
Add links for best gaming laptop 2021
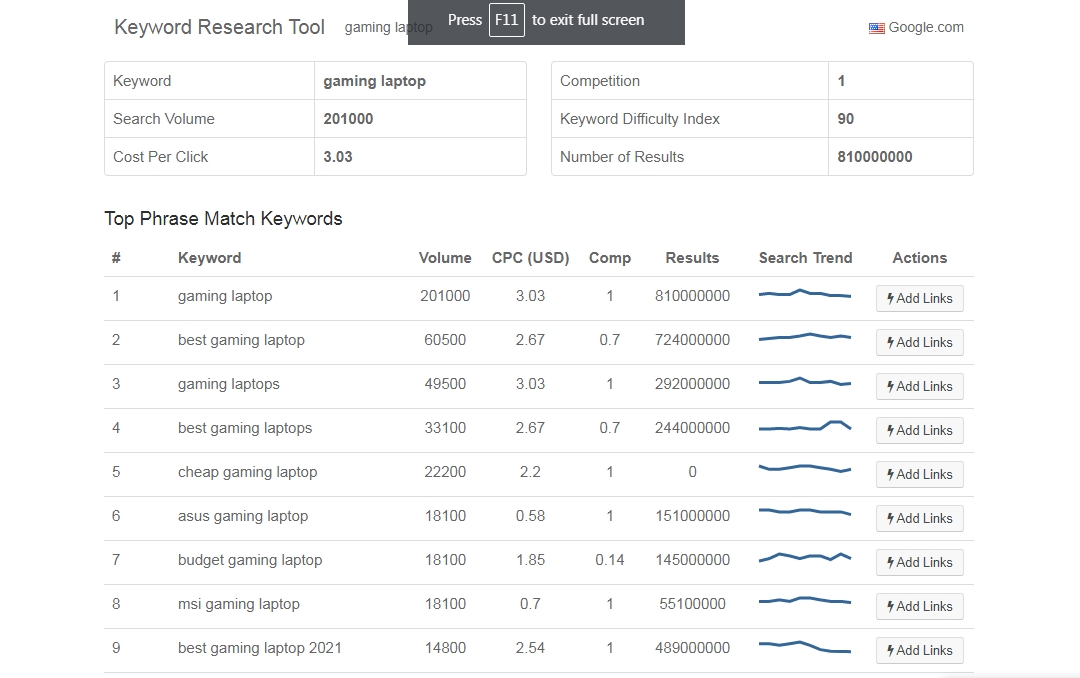click(919, 650)
